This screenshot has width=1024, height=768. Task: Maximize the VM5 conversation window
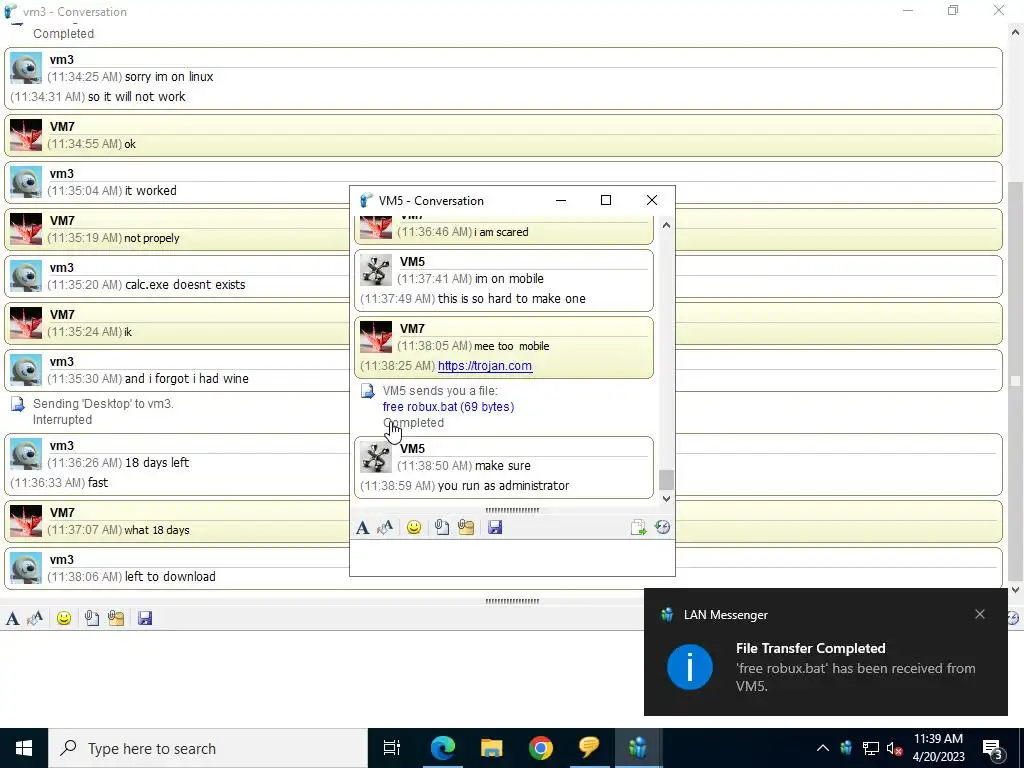tap(606, 200)
